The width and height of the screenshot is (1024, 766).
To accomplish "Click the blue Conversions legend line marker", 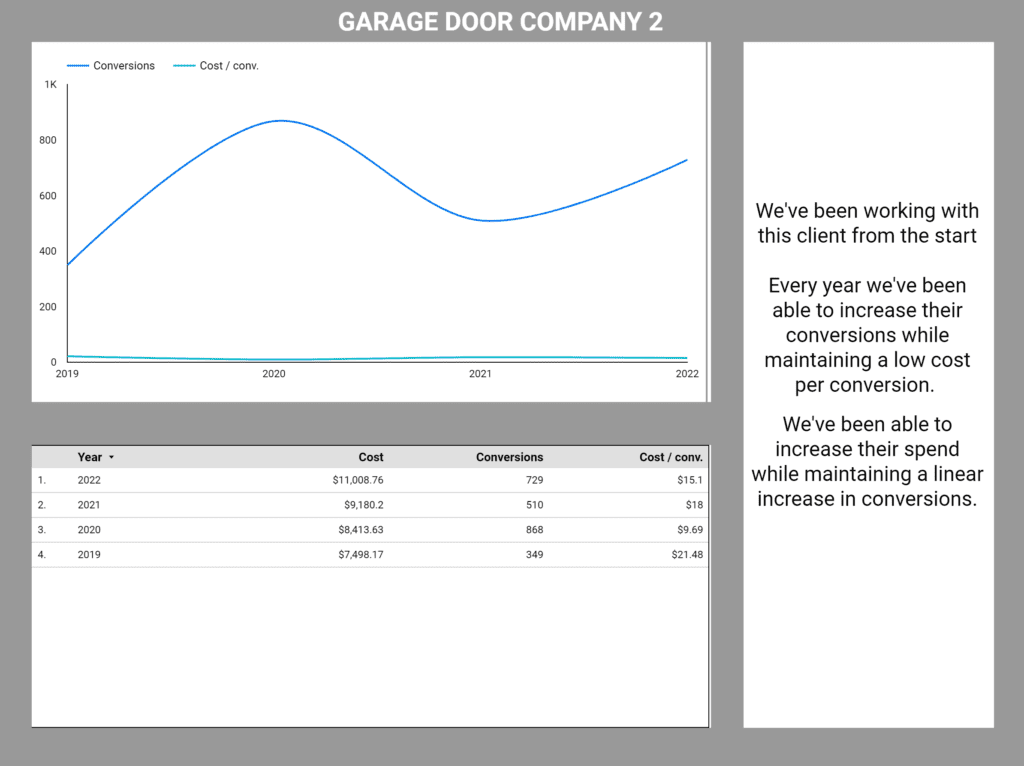I will 79,65.
